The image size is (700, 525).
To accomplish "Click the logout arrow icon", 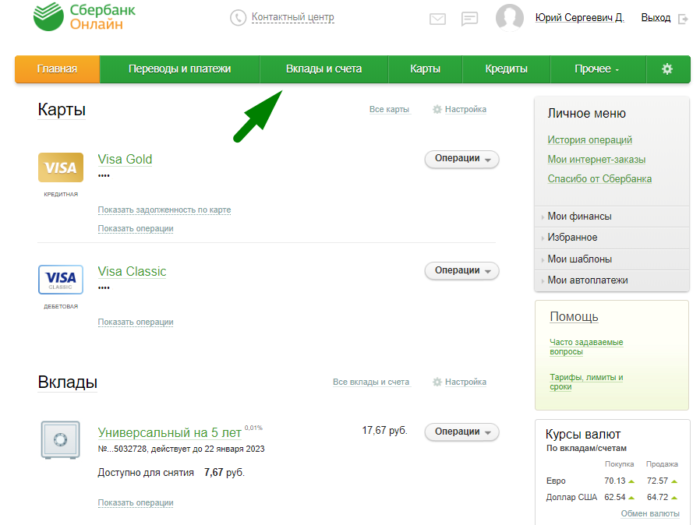I will (x=683, y=18).
